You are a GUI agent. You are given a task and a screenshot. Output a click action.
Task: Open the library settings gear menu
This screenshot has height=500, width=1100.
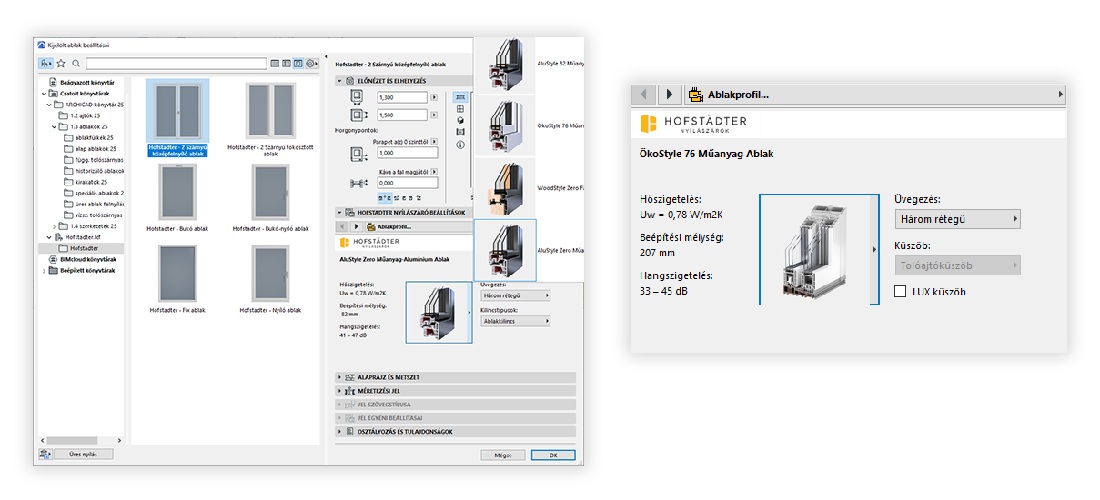(311, 63)
